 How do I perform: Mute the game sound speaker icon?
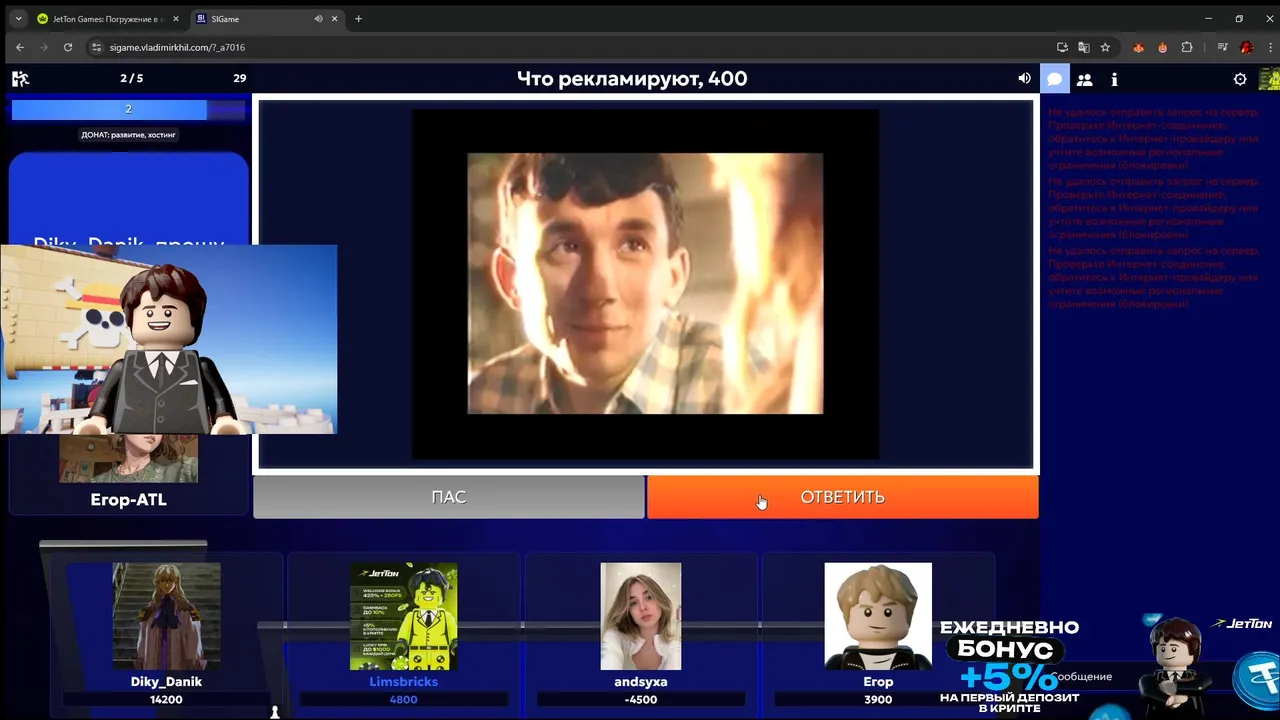coord(1024,78)
